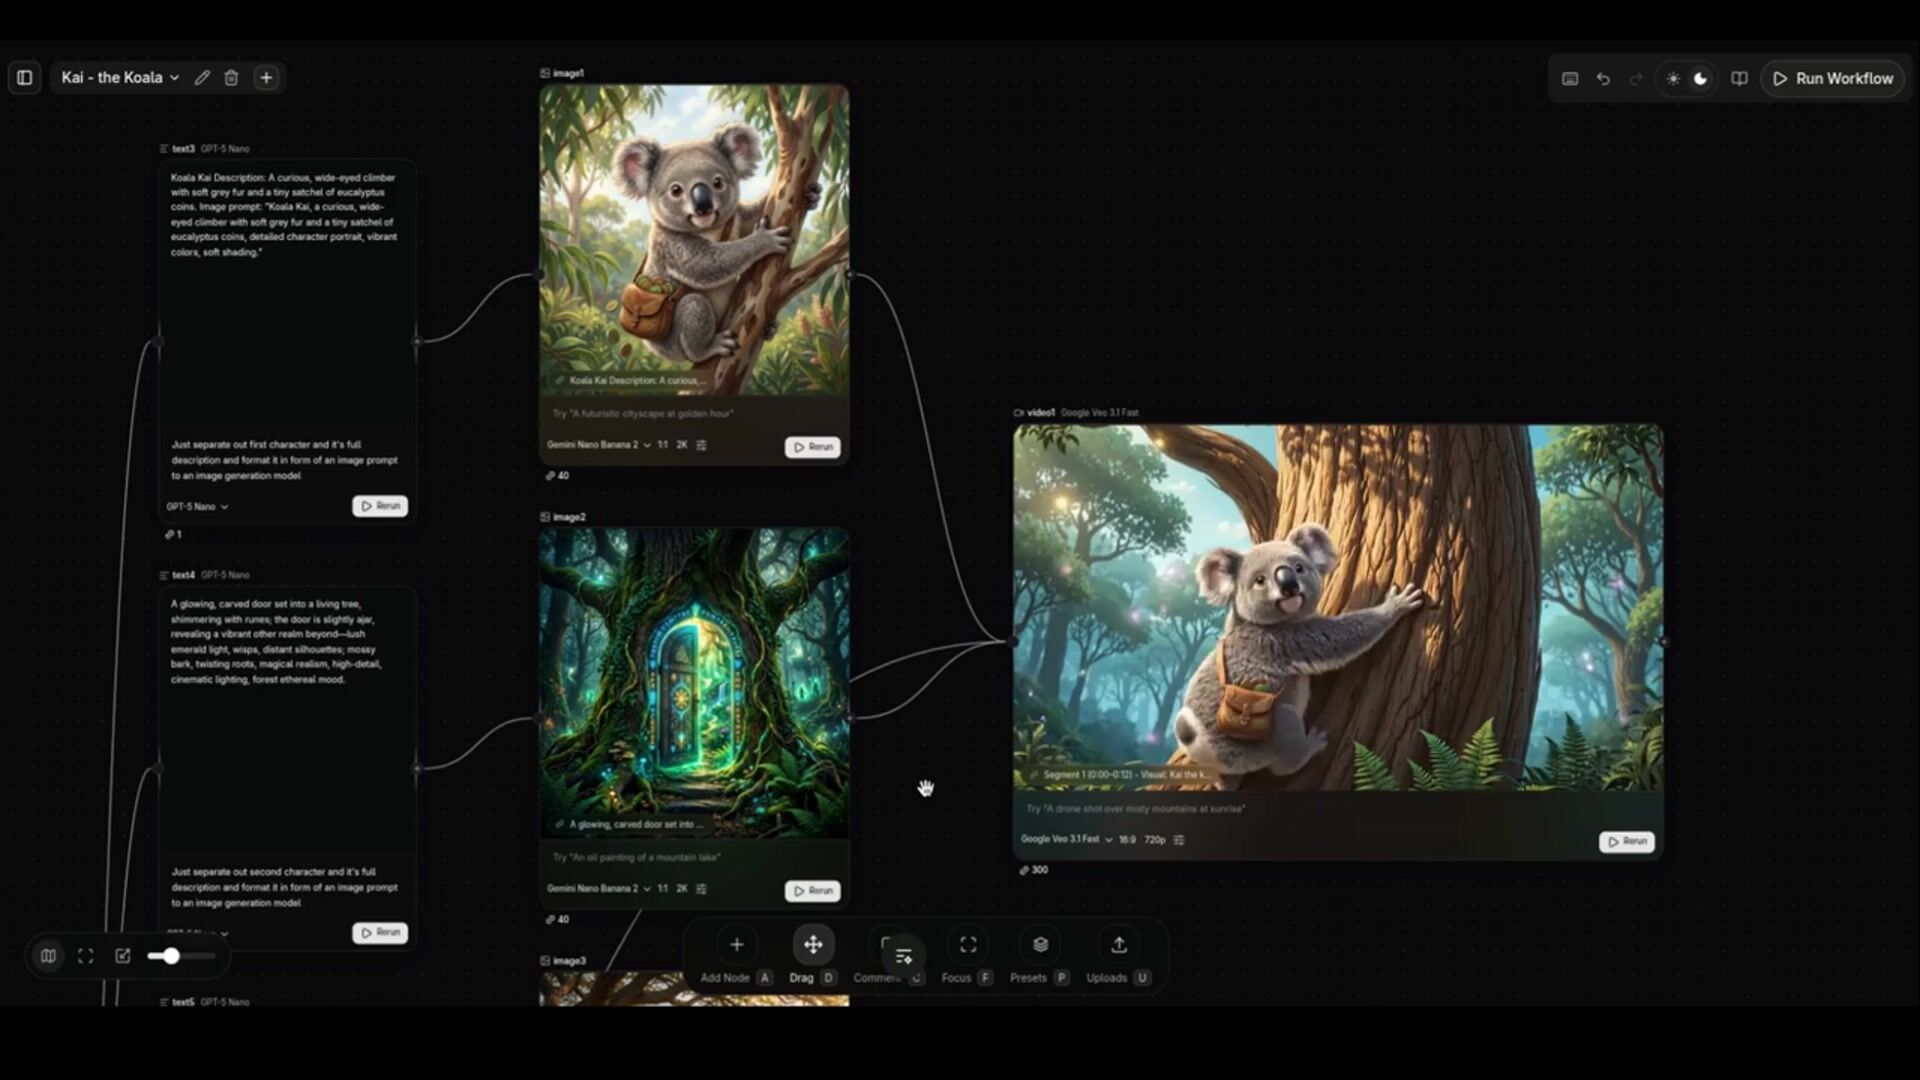This screenshot has height=1080, width=1920.
Task: Click the edit-note icon beside zoom slider
Action: pyautogui.click(x=123, y=956)
